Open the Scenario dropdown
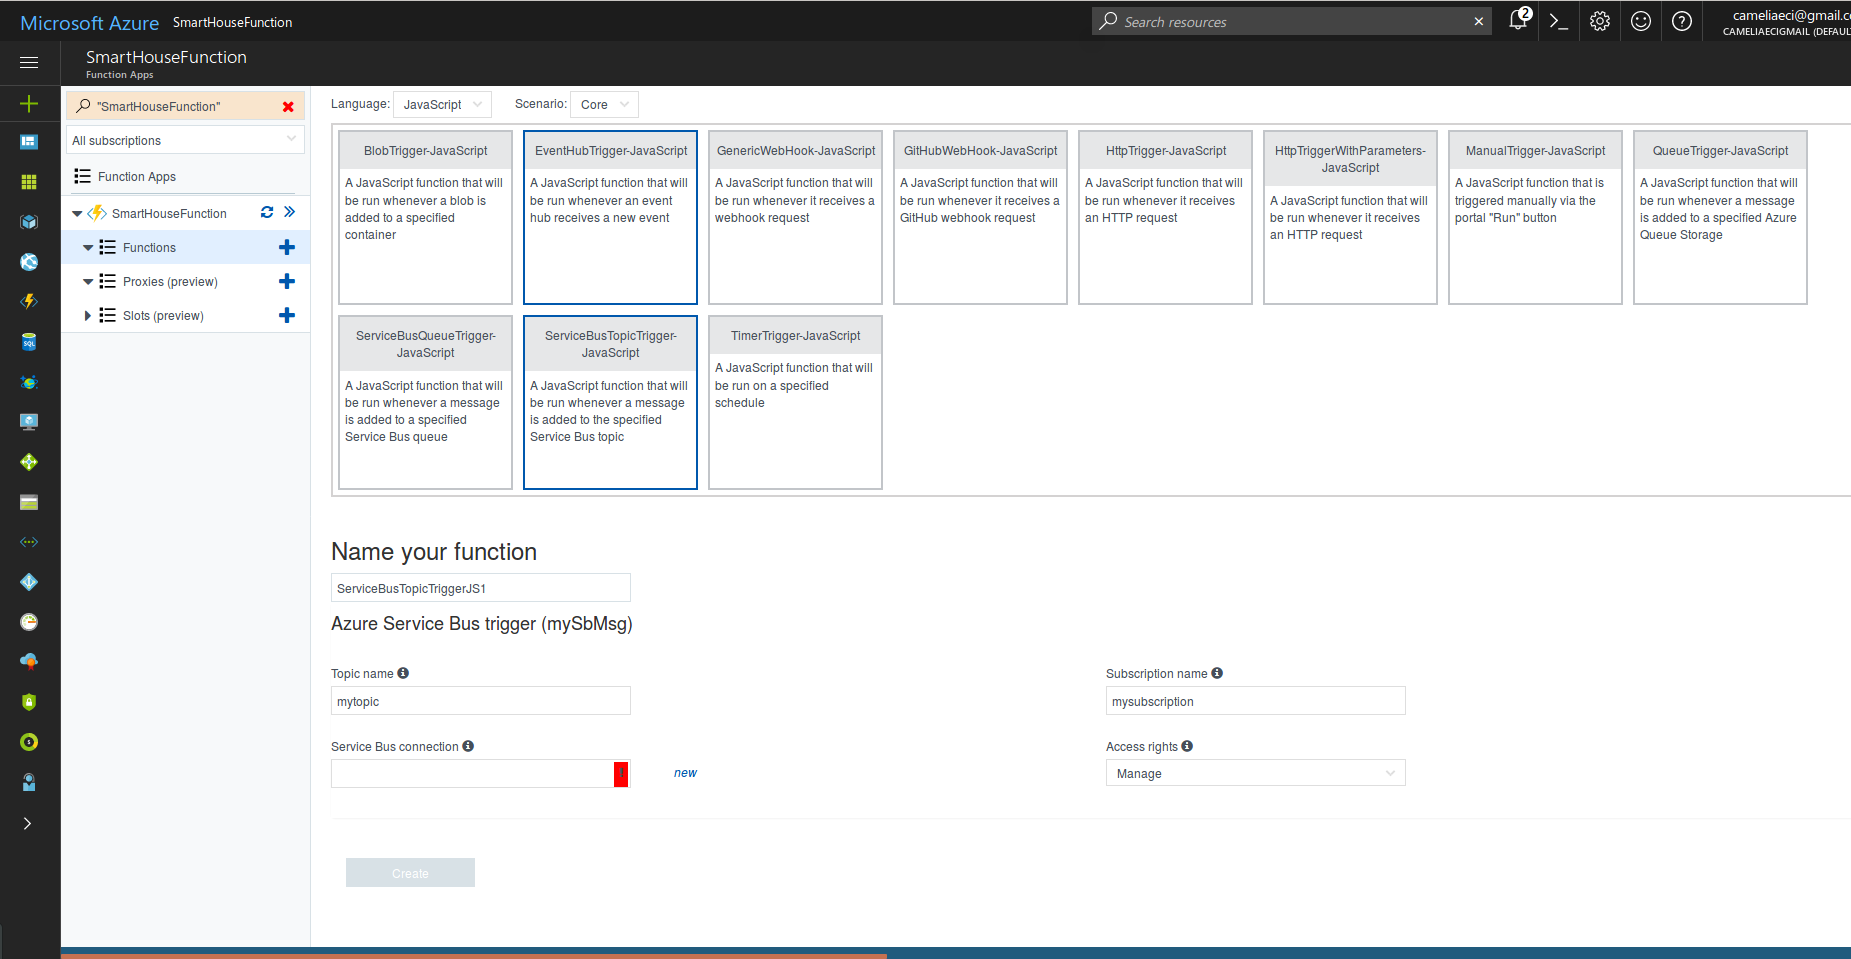The height and width of the screenshot is (959, 1851). (x=604, y=104)
